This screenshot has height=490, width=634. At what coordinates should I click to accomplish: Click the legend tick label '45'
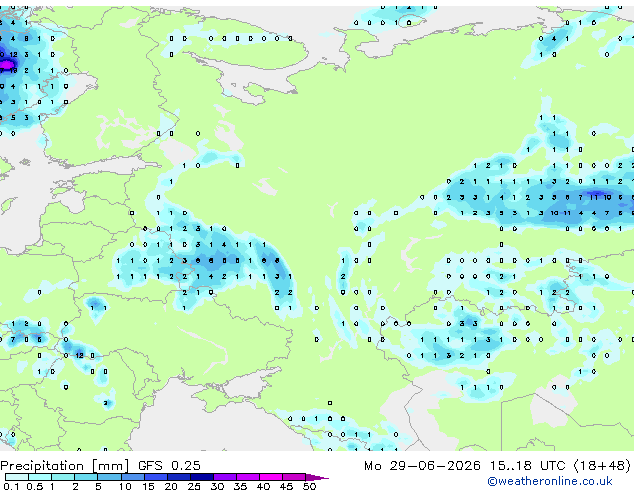tap(286, 486)
